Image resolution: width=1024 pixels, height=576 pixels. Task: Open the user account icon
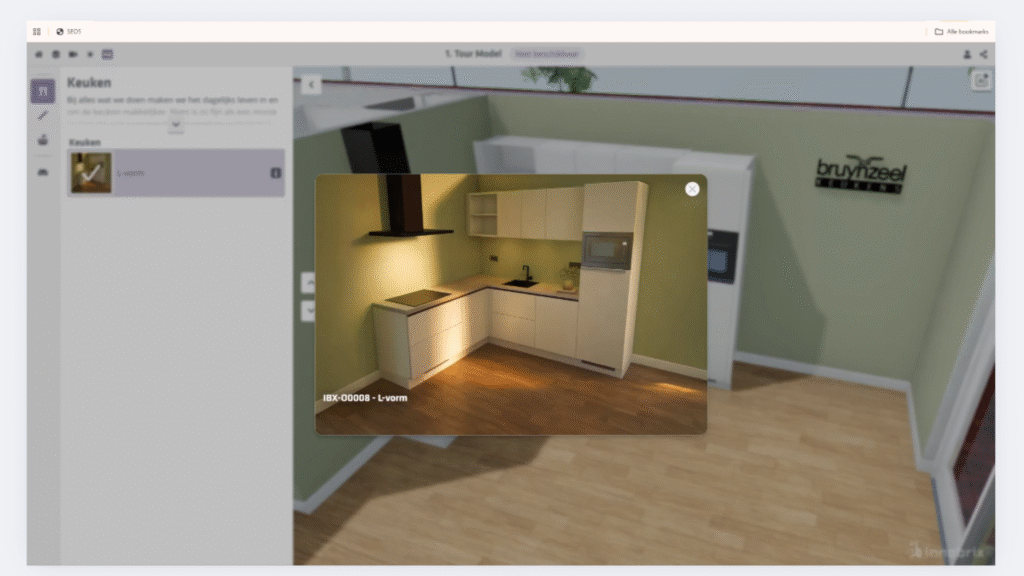[x=967, y=54]
